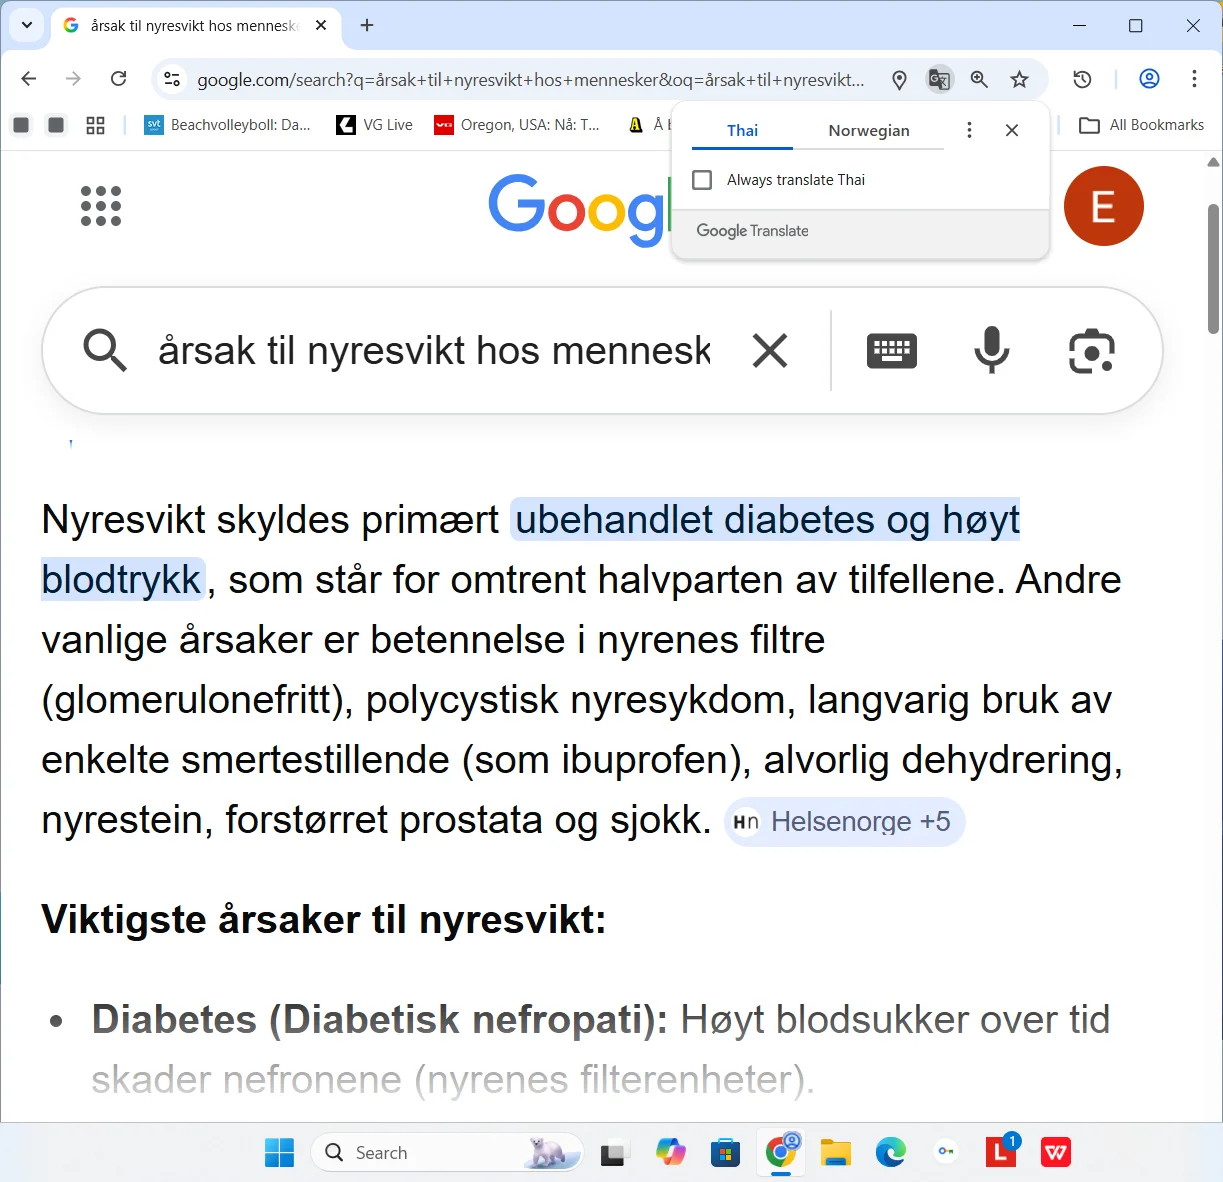
Task: Open location services icon in address bar
Action: pyautogui.click(x=898, y=79)
